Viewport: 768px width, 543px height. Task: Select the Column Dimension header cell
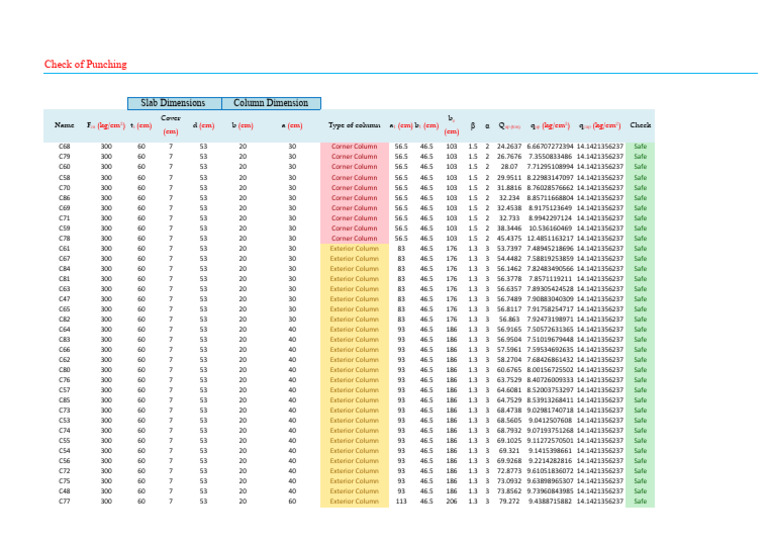(x=271, y=103)
